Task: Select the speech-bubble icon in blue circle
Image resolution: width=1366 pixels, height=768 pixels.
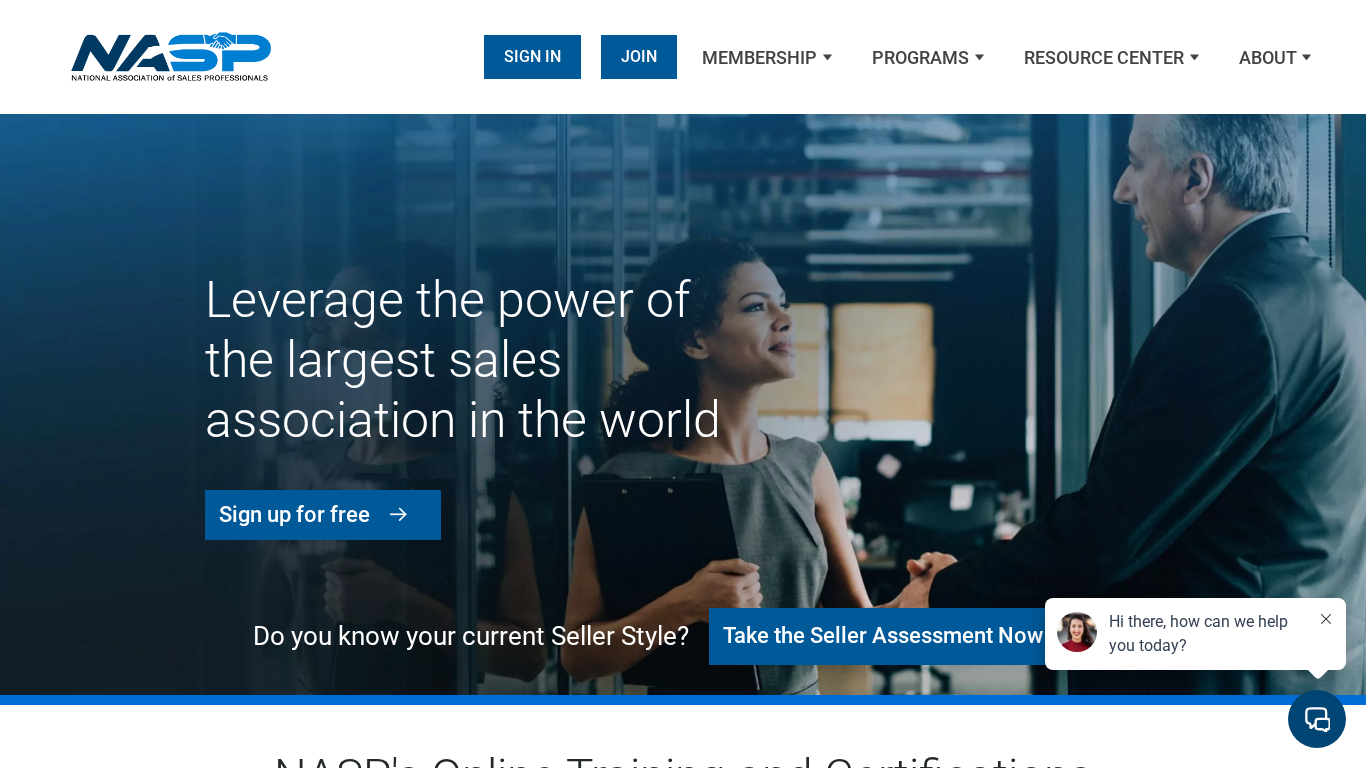Action: [x=1316, y=718]
